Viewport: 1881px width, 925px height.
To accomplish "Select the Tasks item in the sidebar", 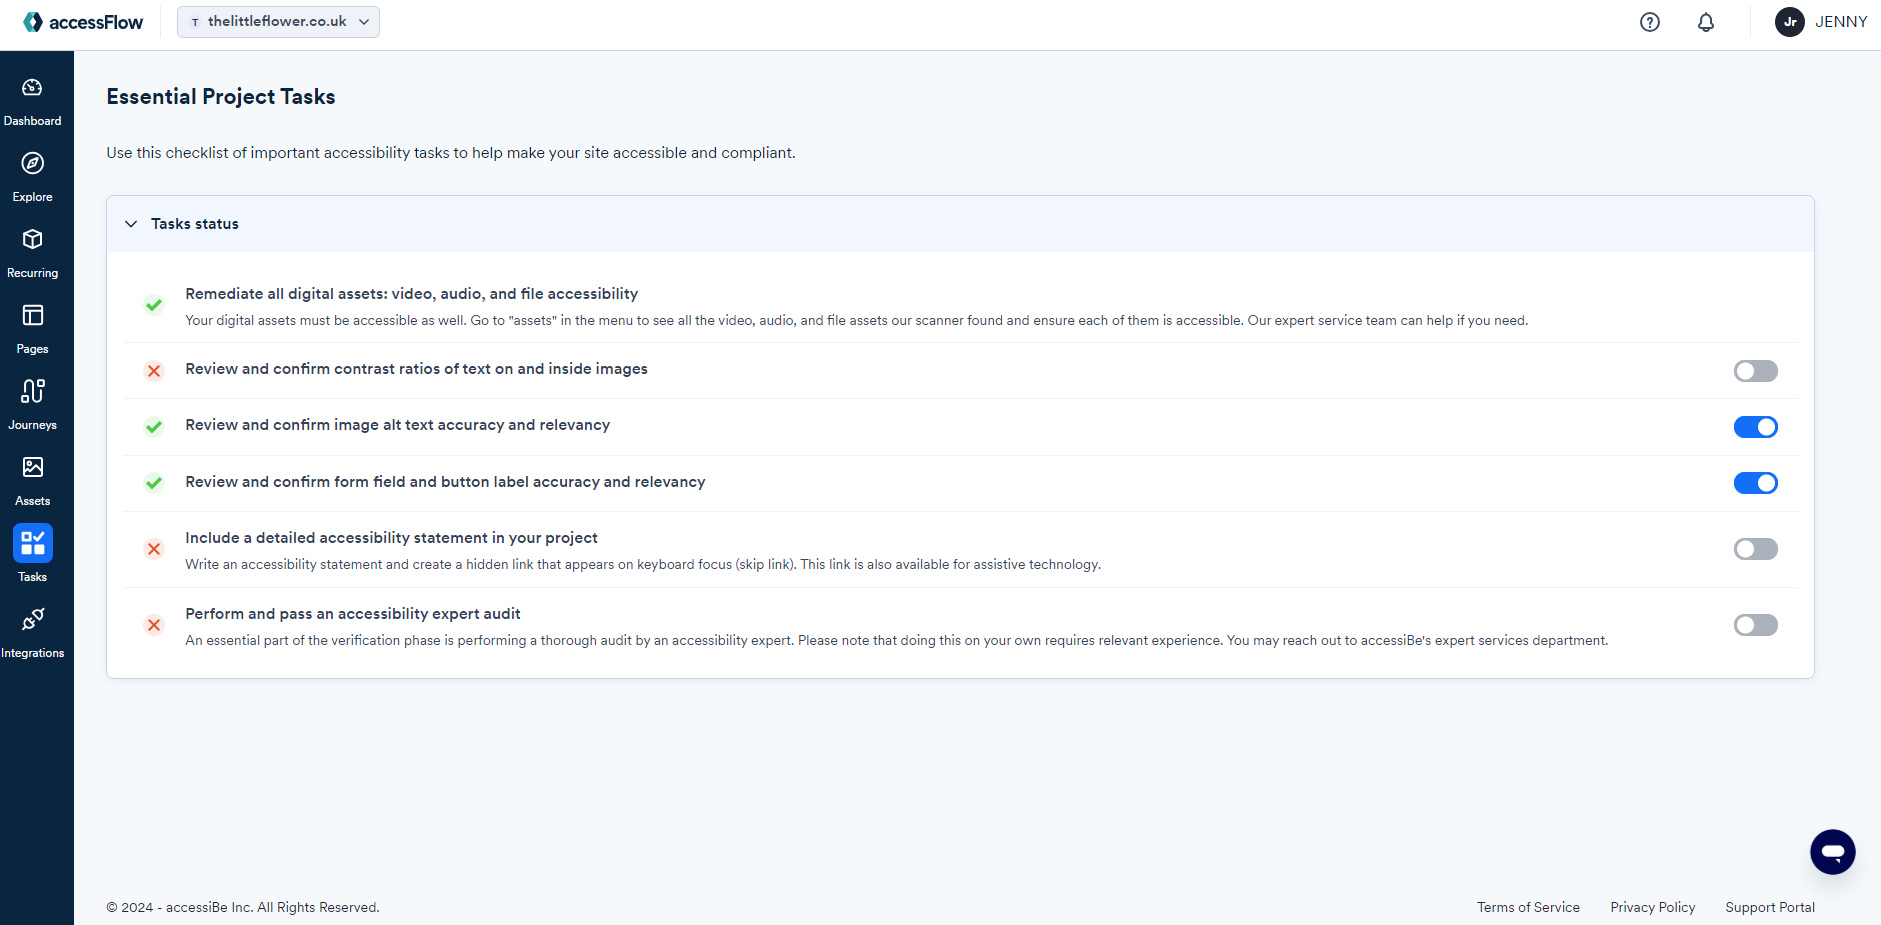I will click(33, 553).
